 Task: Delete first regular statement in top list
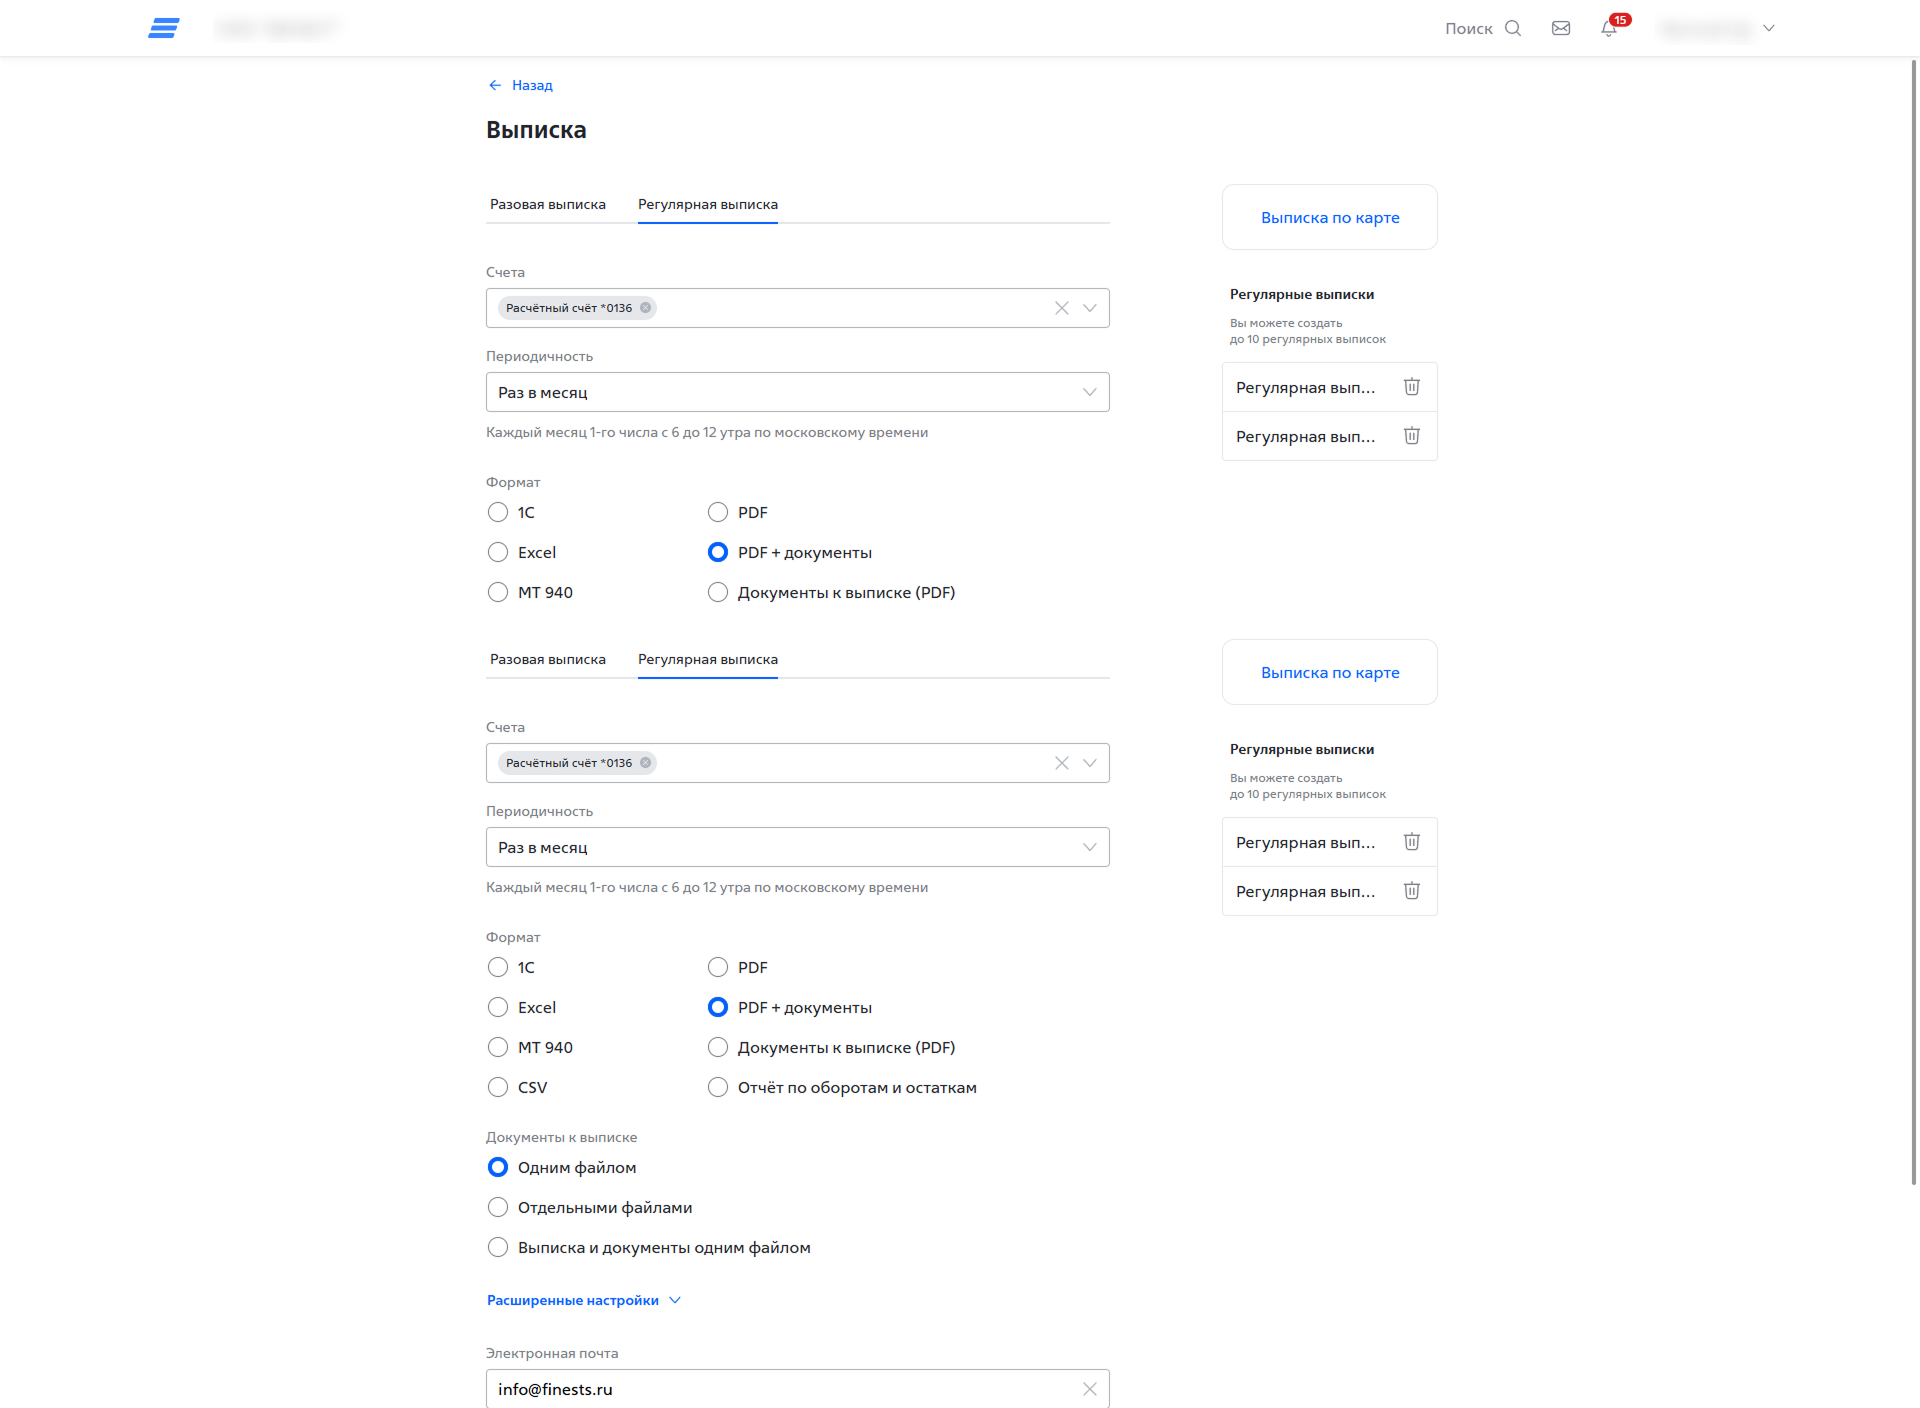coord(1411,387)
